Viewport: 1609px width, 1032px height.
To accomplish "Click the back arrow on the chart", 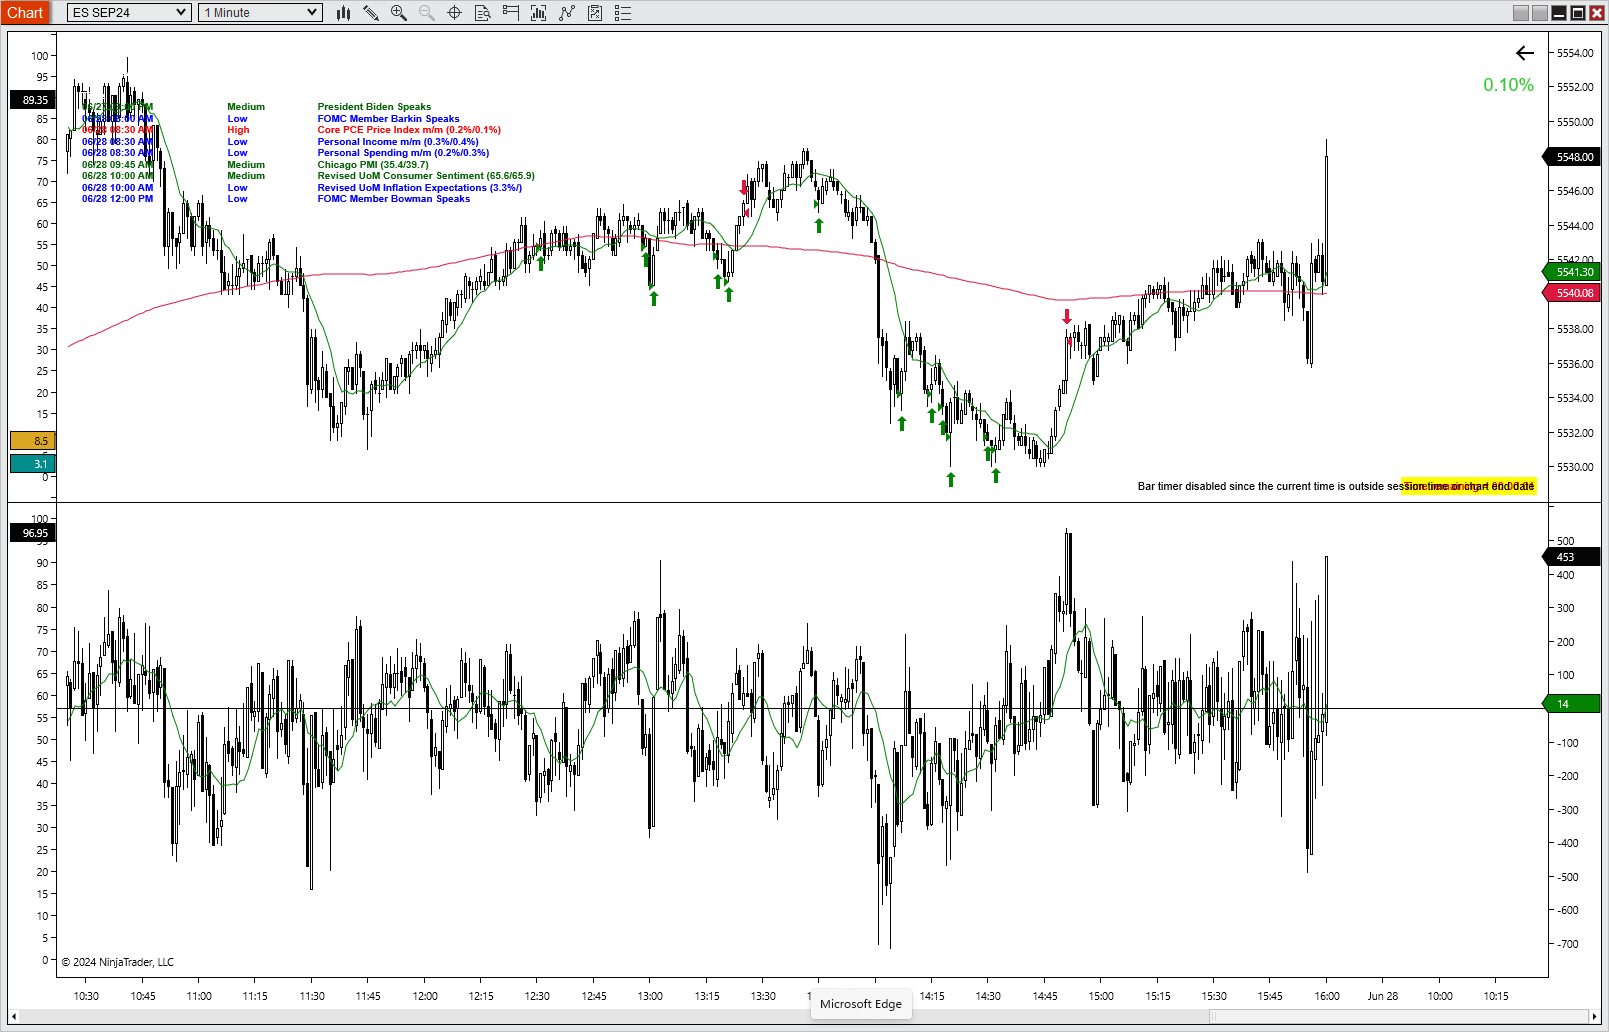I will tap(1524, 53).
